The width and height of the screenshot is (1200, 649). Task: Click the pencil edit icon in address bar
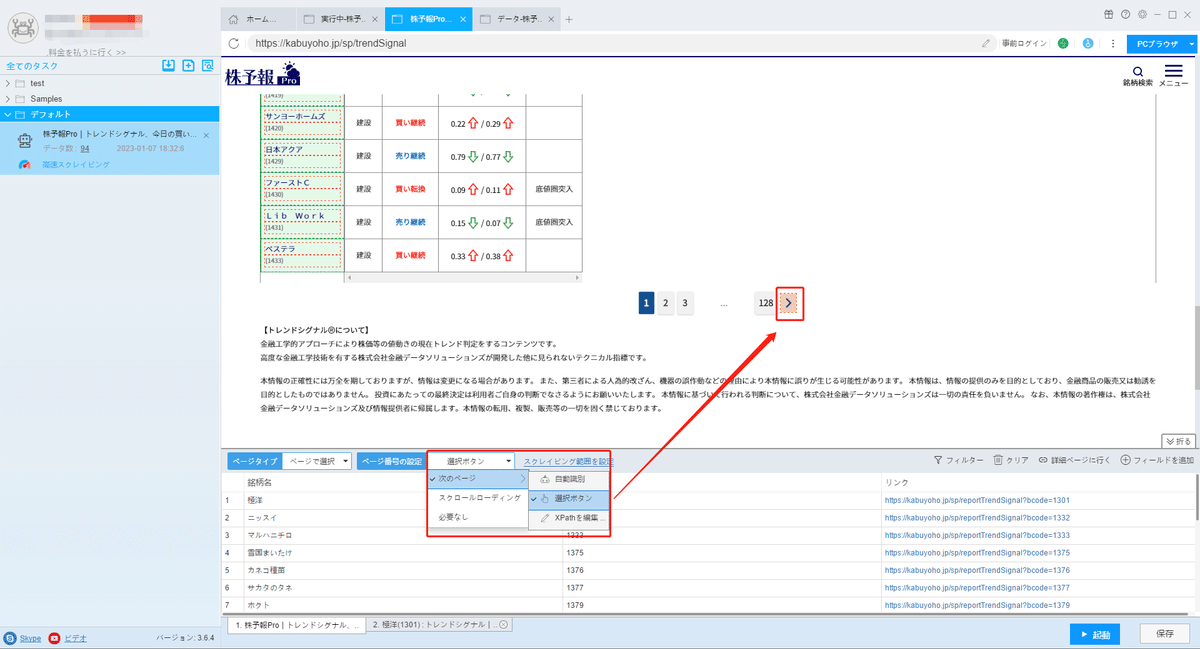point(986,44)
